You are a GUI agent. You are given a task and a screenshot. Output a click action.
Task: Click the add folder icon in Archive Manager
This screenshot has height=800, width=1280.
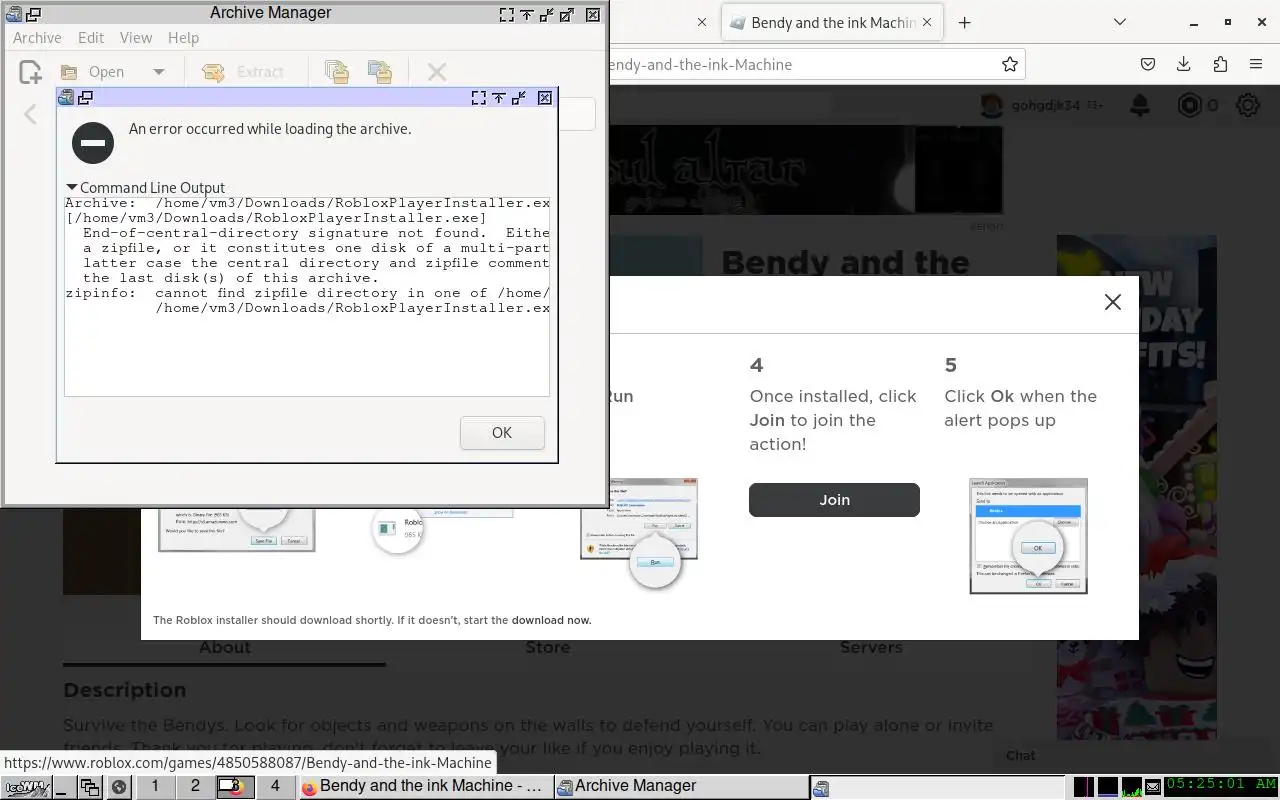379,72
